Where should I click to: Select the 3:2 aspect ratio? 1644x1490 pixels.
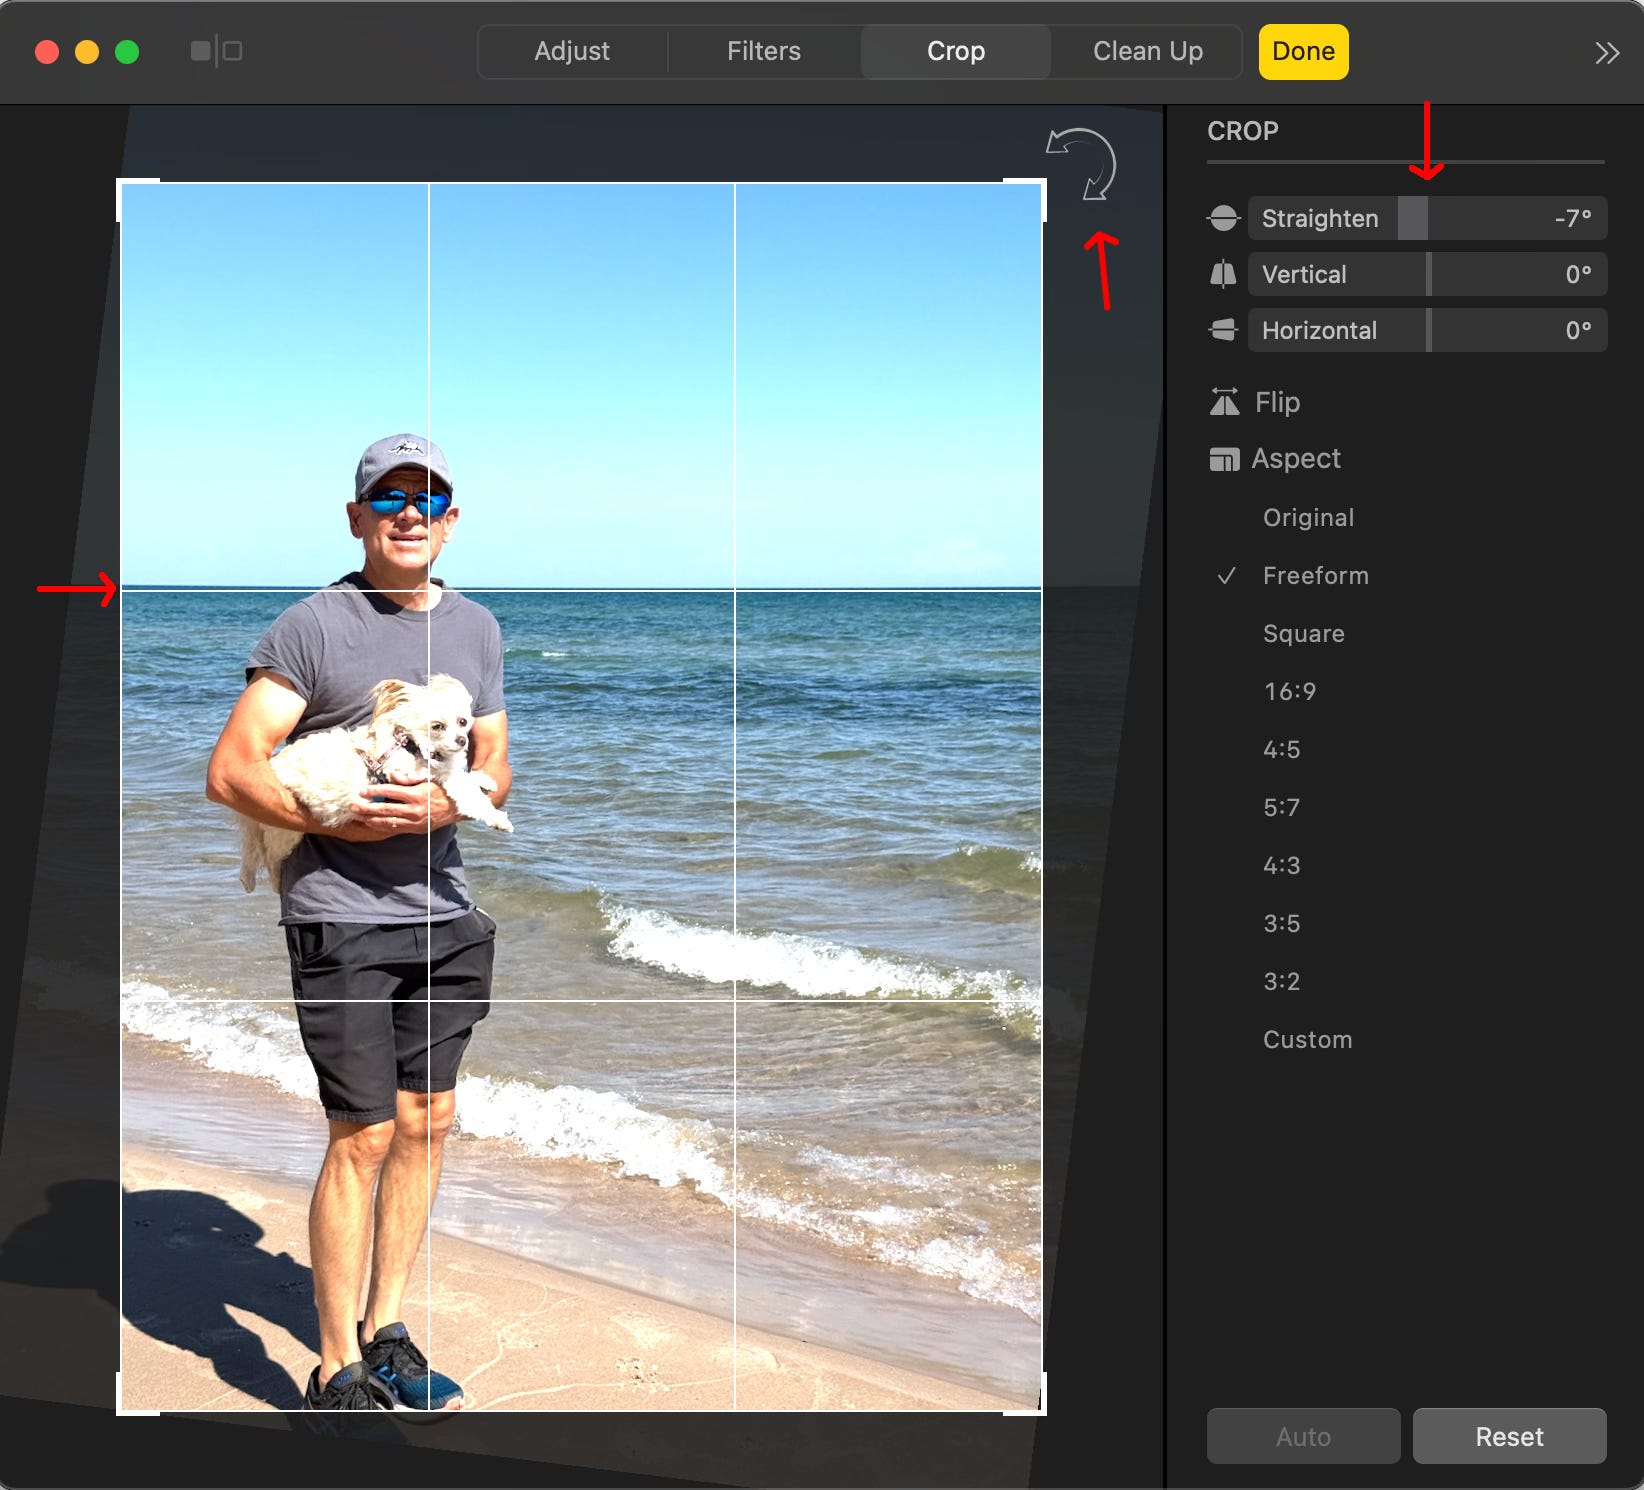(x=1281, y=981)
